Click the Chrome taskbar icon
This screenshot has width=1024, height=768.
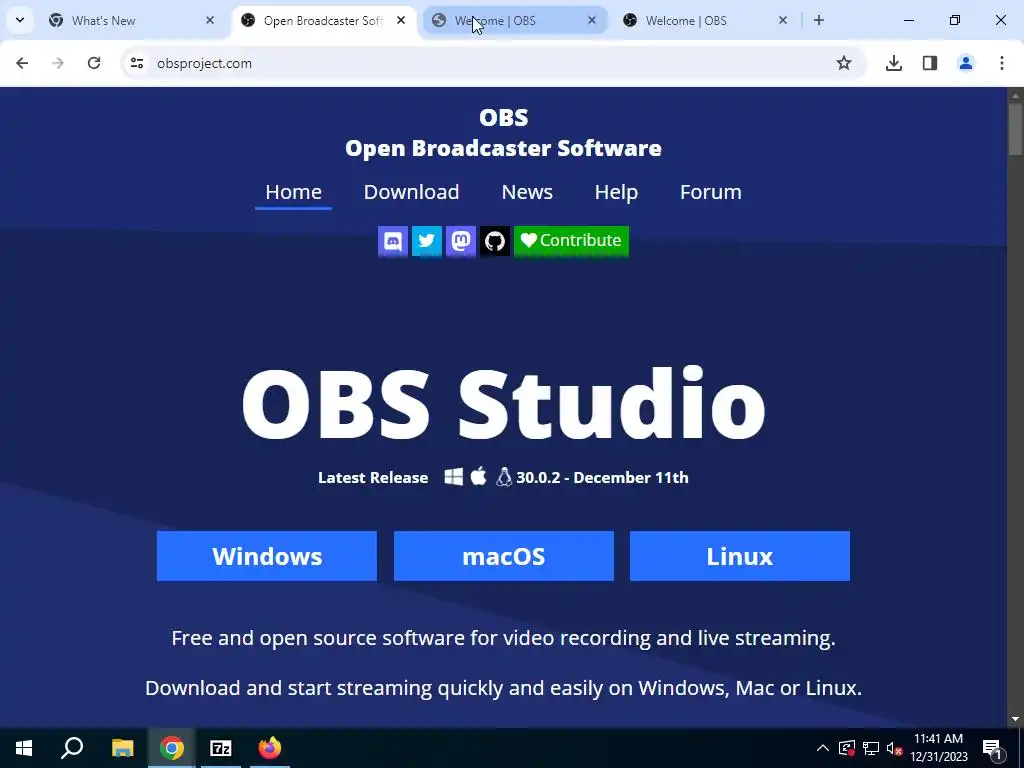pos(172,748)
